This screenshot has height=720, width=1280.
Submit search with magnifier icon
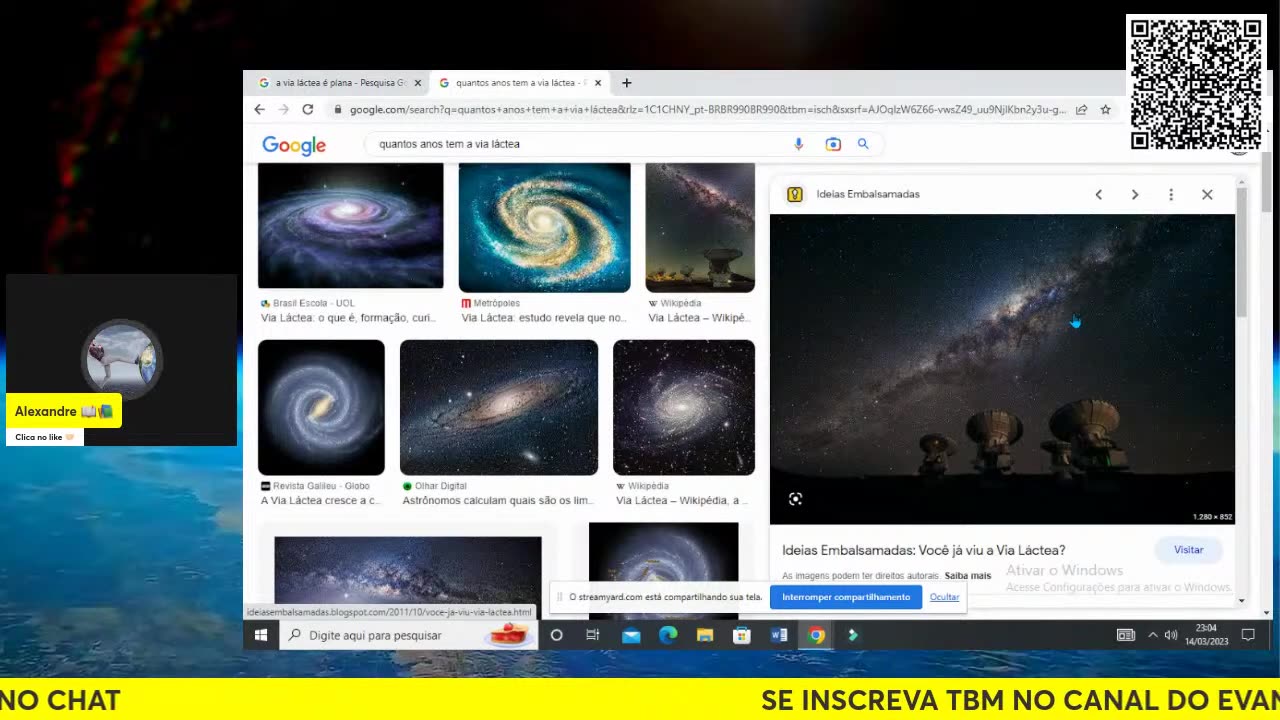tap(863, 144)
